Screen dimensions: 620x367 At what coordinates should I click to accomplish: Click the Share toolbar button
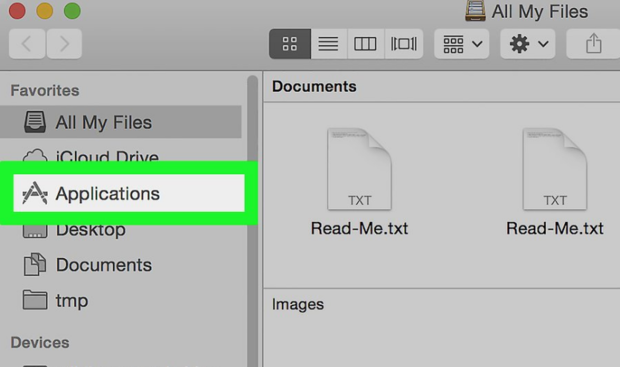tap(593, 44)
